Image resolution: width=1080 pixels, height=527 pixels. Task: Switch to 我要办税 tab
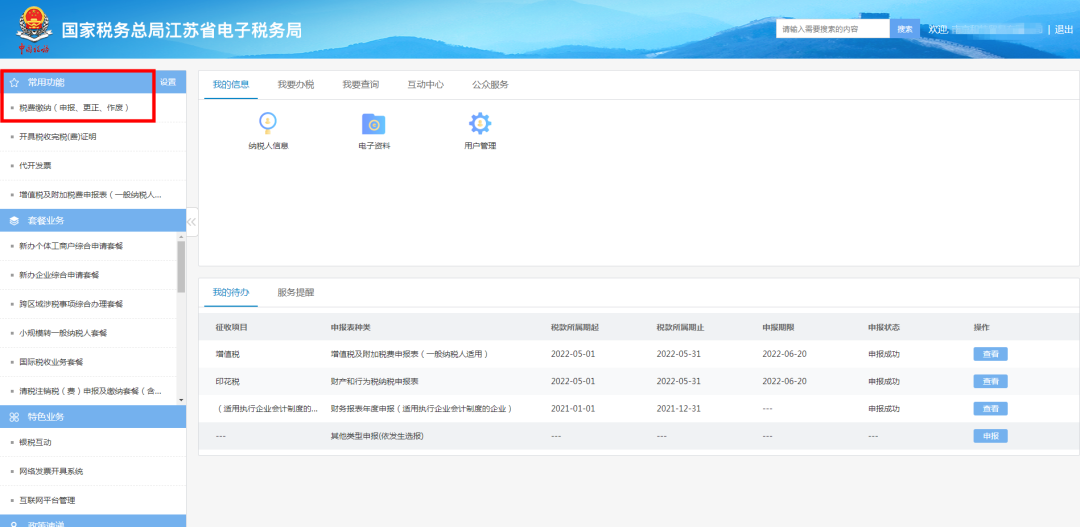tap(295, 85)
